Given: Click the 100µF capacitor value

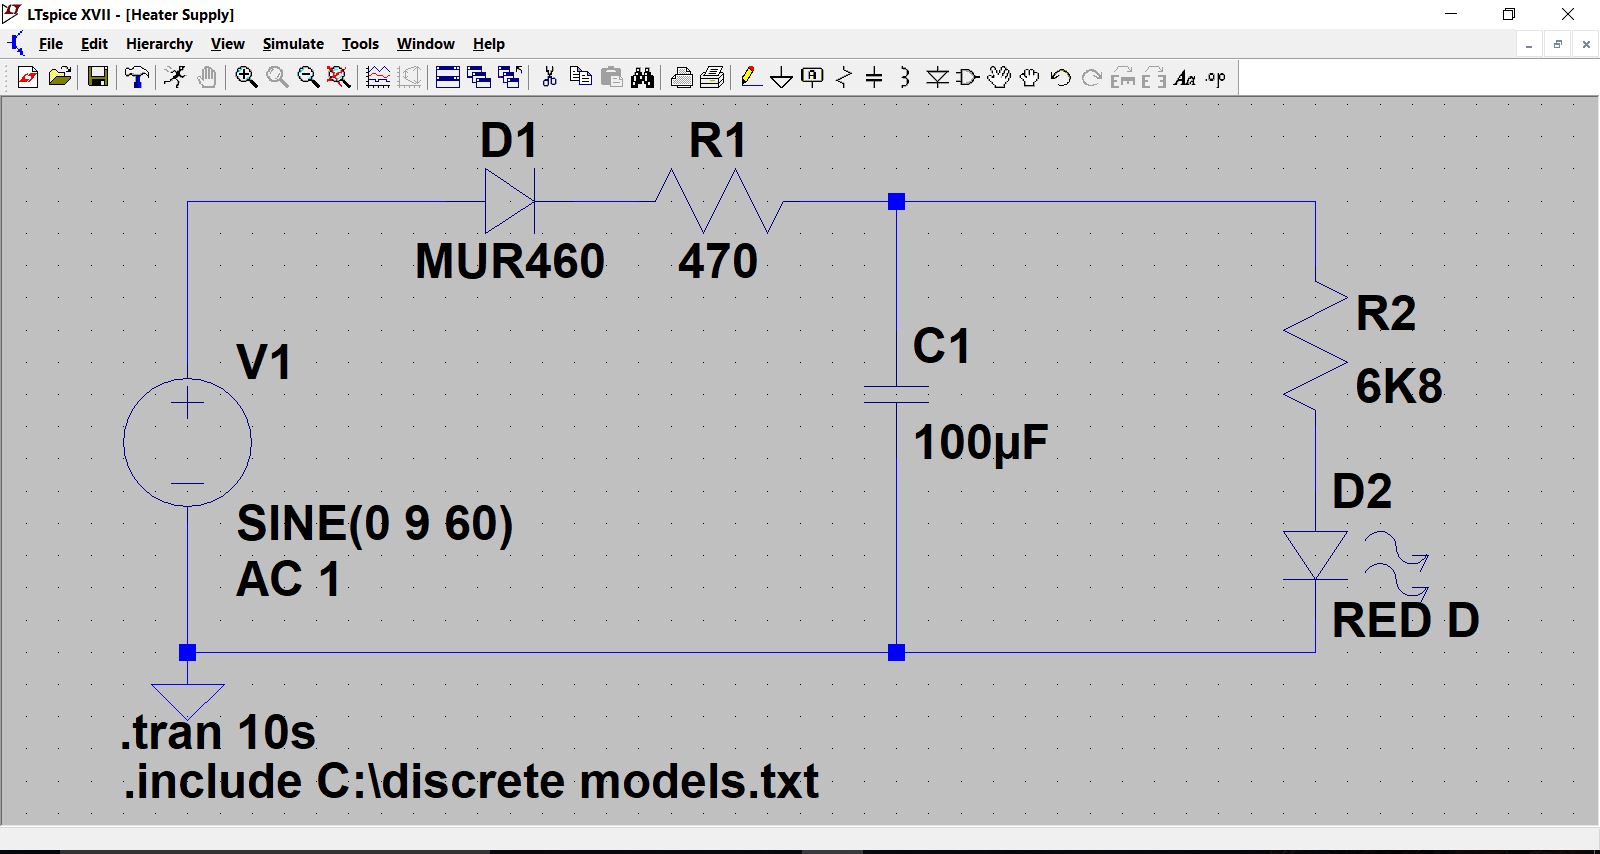Looking at the screenshot, I should coord(981,442).
